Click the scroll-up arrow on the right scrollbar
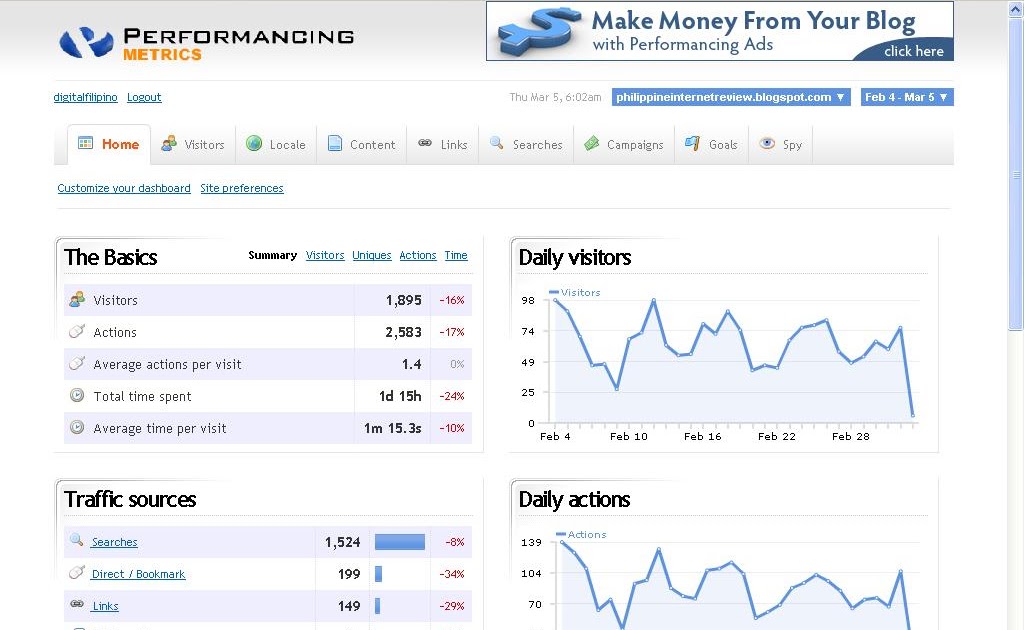Viewport: 1026px width, 630px height. 1014,8
